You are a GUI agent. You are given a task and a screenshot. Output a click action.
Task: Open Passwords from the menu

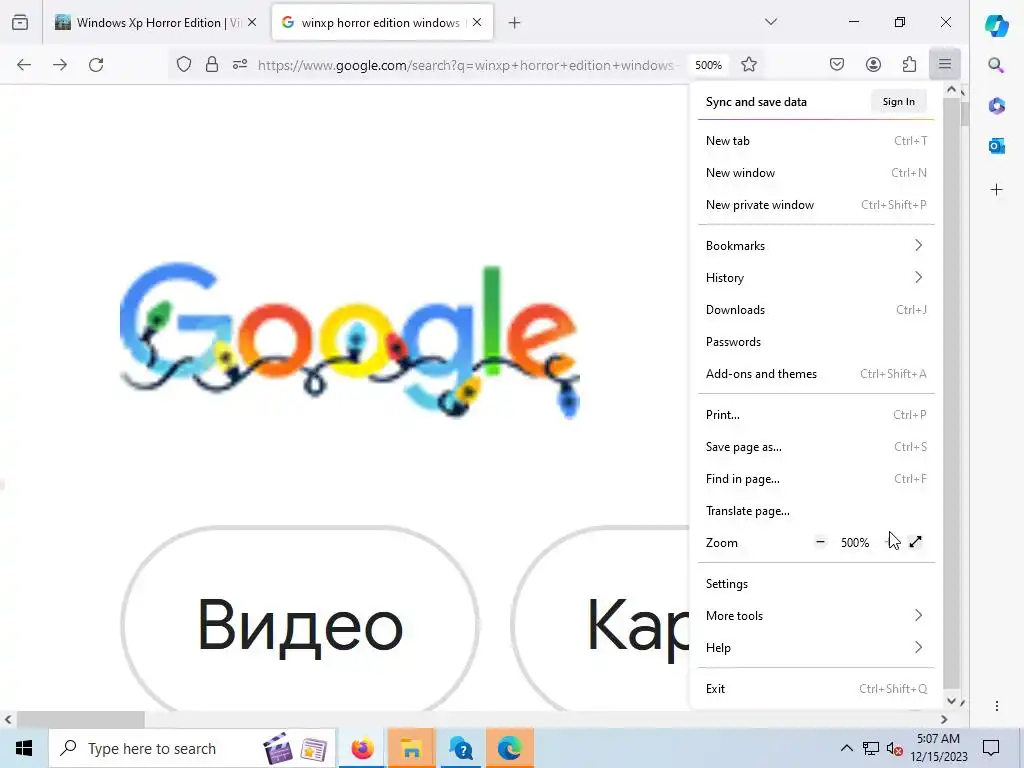click(x=816, y=342)
